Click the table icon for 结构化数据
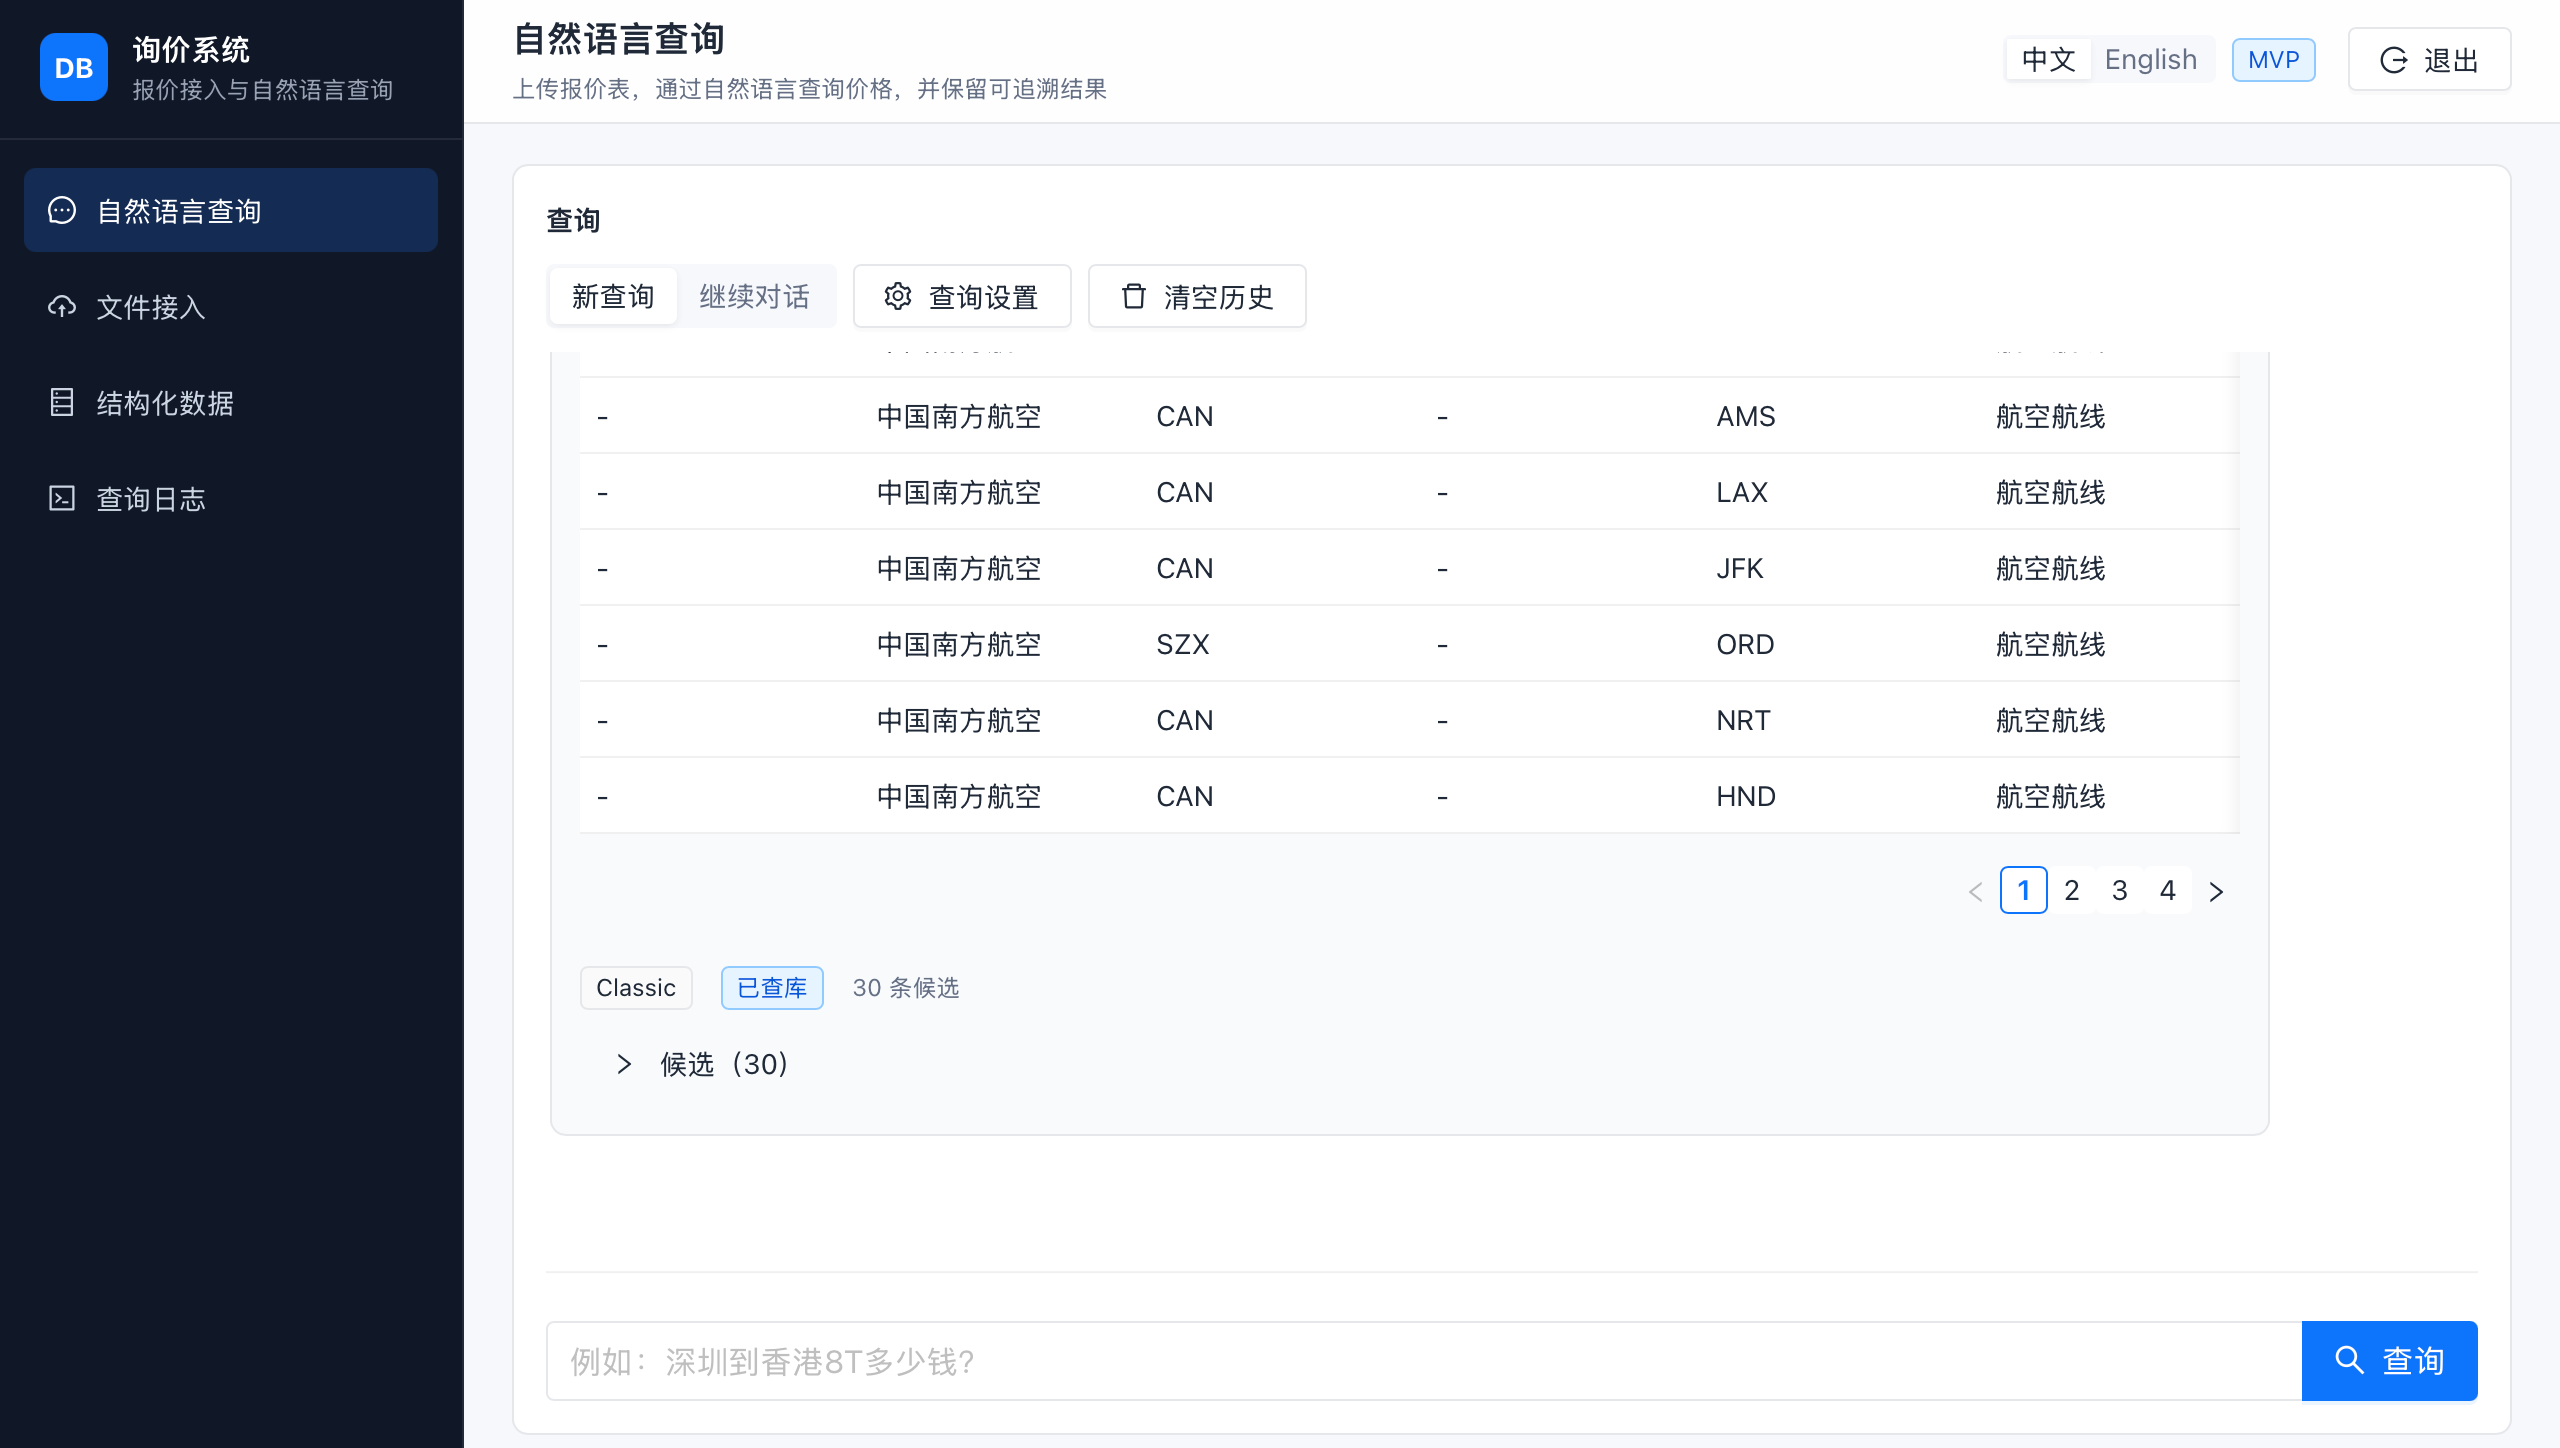 (62, 402)
